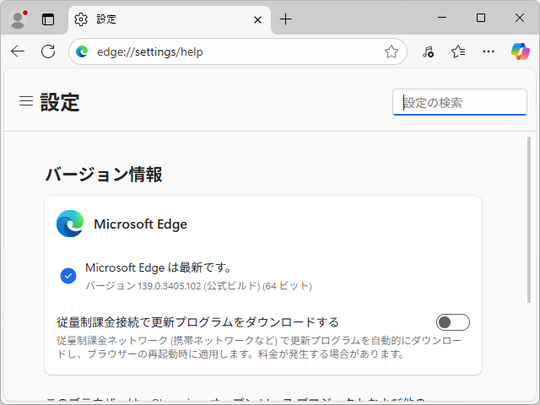The image size is (540, 405).
Task: Open the Favorites list icon
Action: click(458, 52)
